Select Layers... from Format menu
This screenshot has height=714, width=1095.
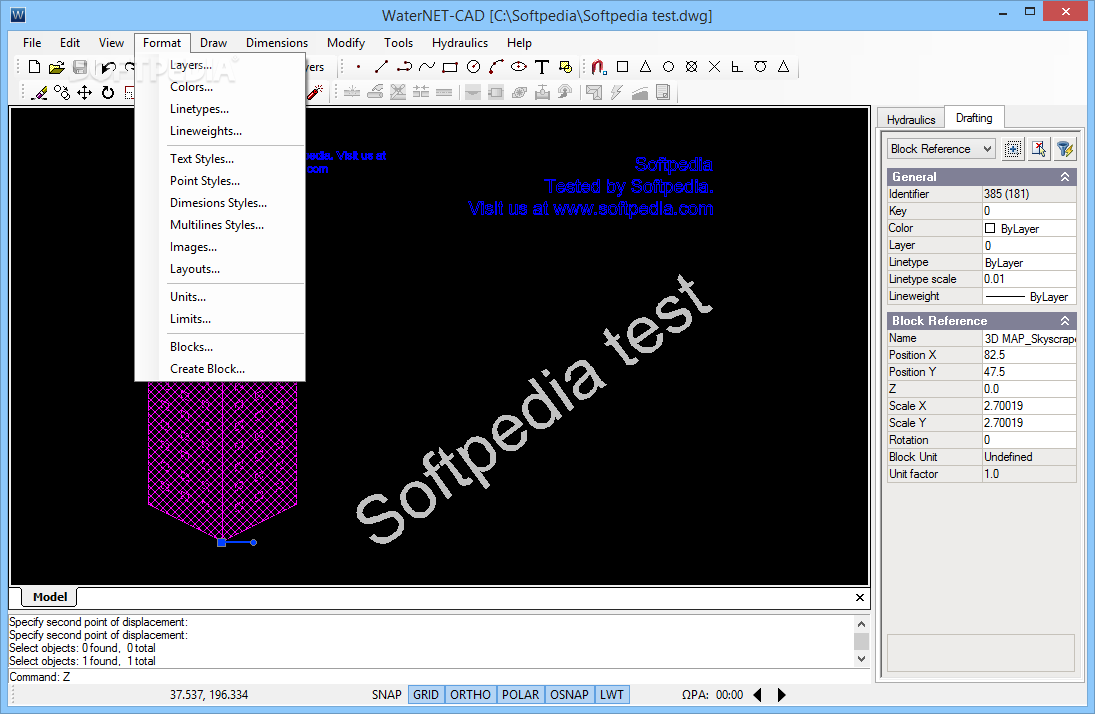[220, 65]
